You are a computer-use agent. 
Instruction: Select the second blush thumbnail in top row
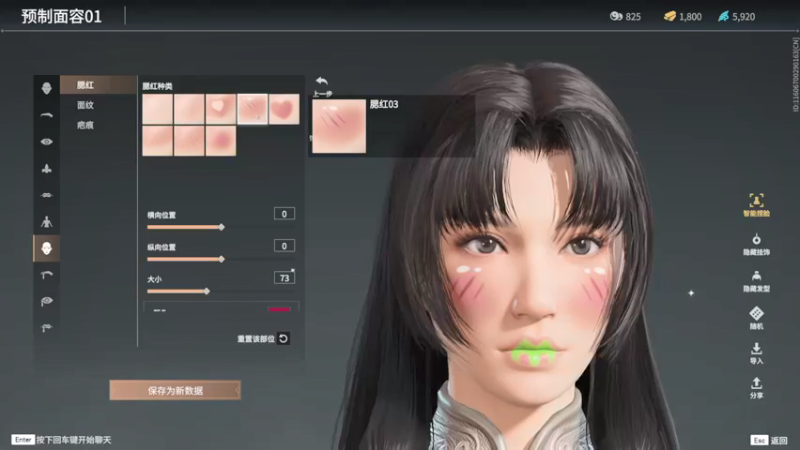[x=189, y=109]
